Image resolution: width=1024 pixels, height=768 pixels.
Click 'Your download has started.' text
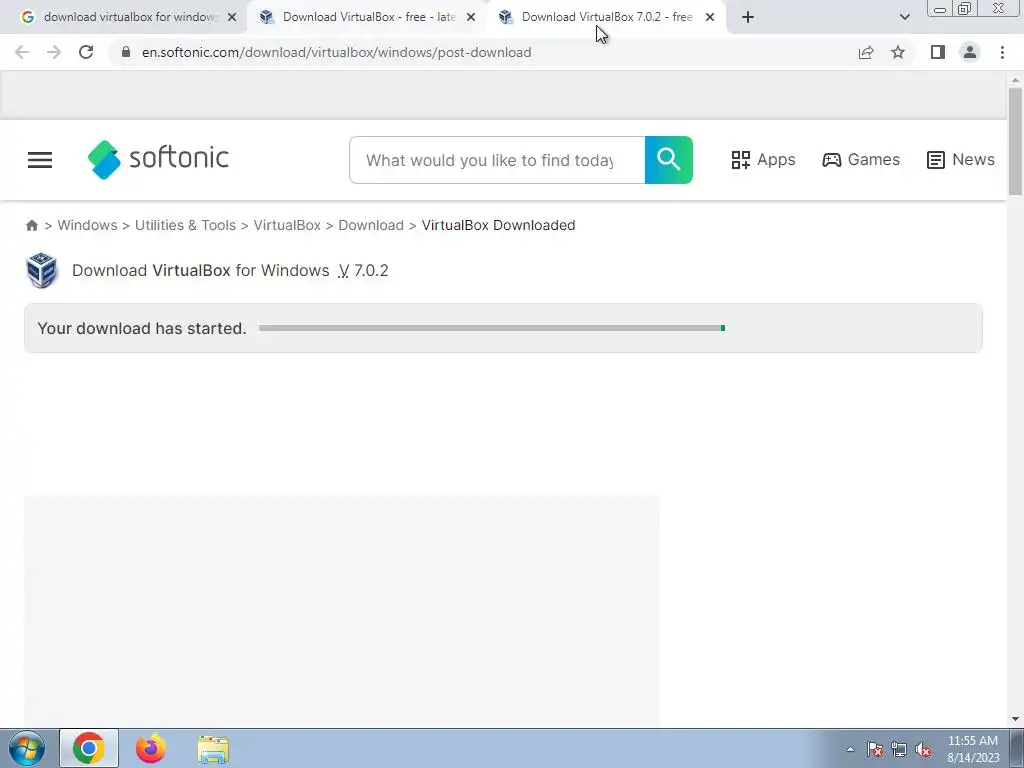(x=142, y=328)
